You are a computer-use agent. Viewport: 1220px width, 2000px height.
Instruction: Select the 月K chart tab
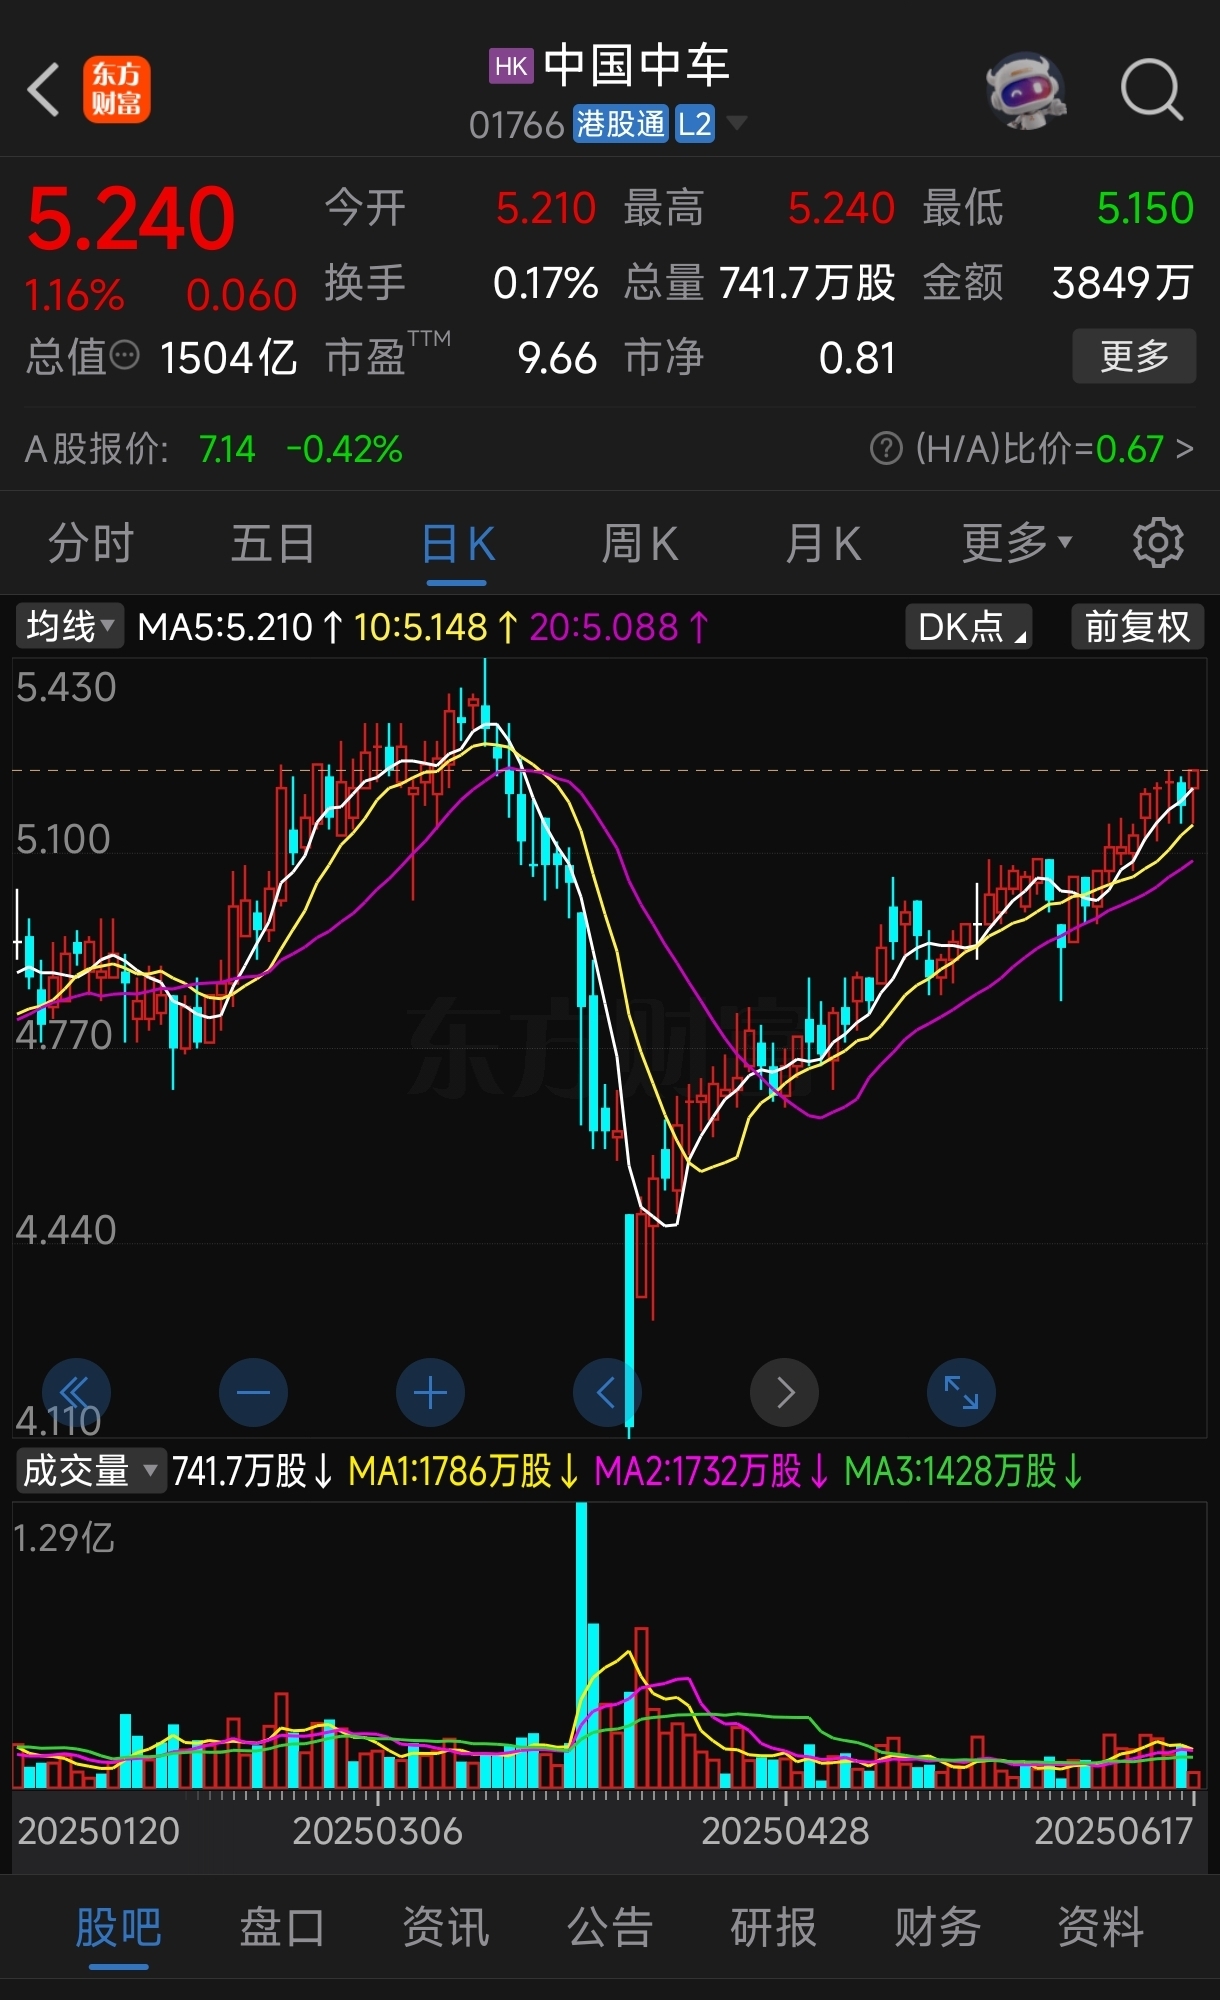(x=824, y=544)
